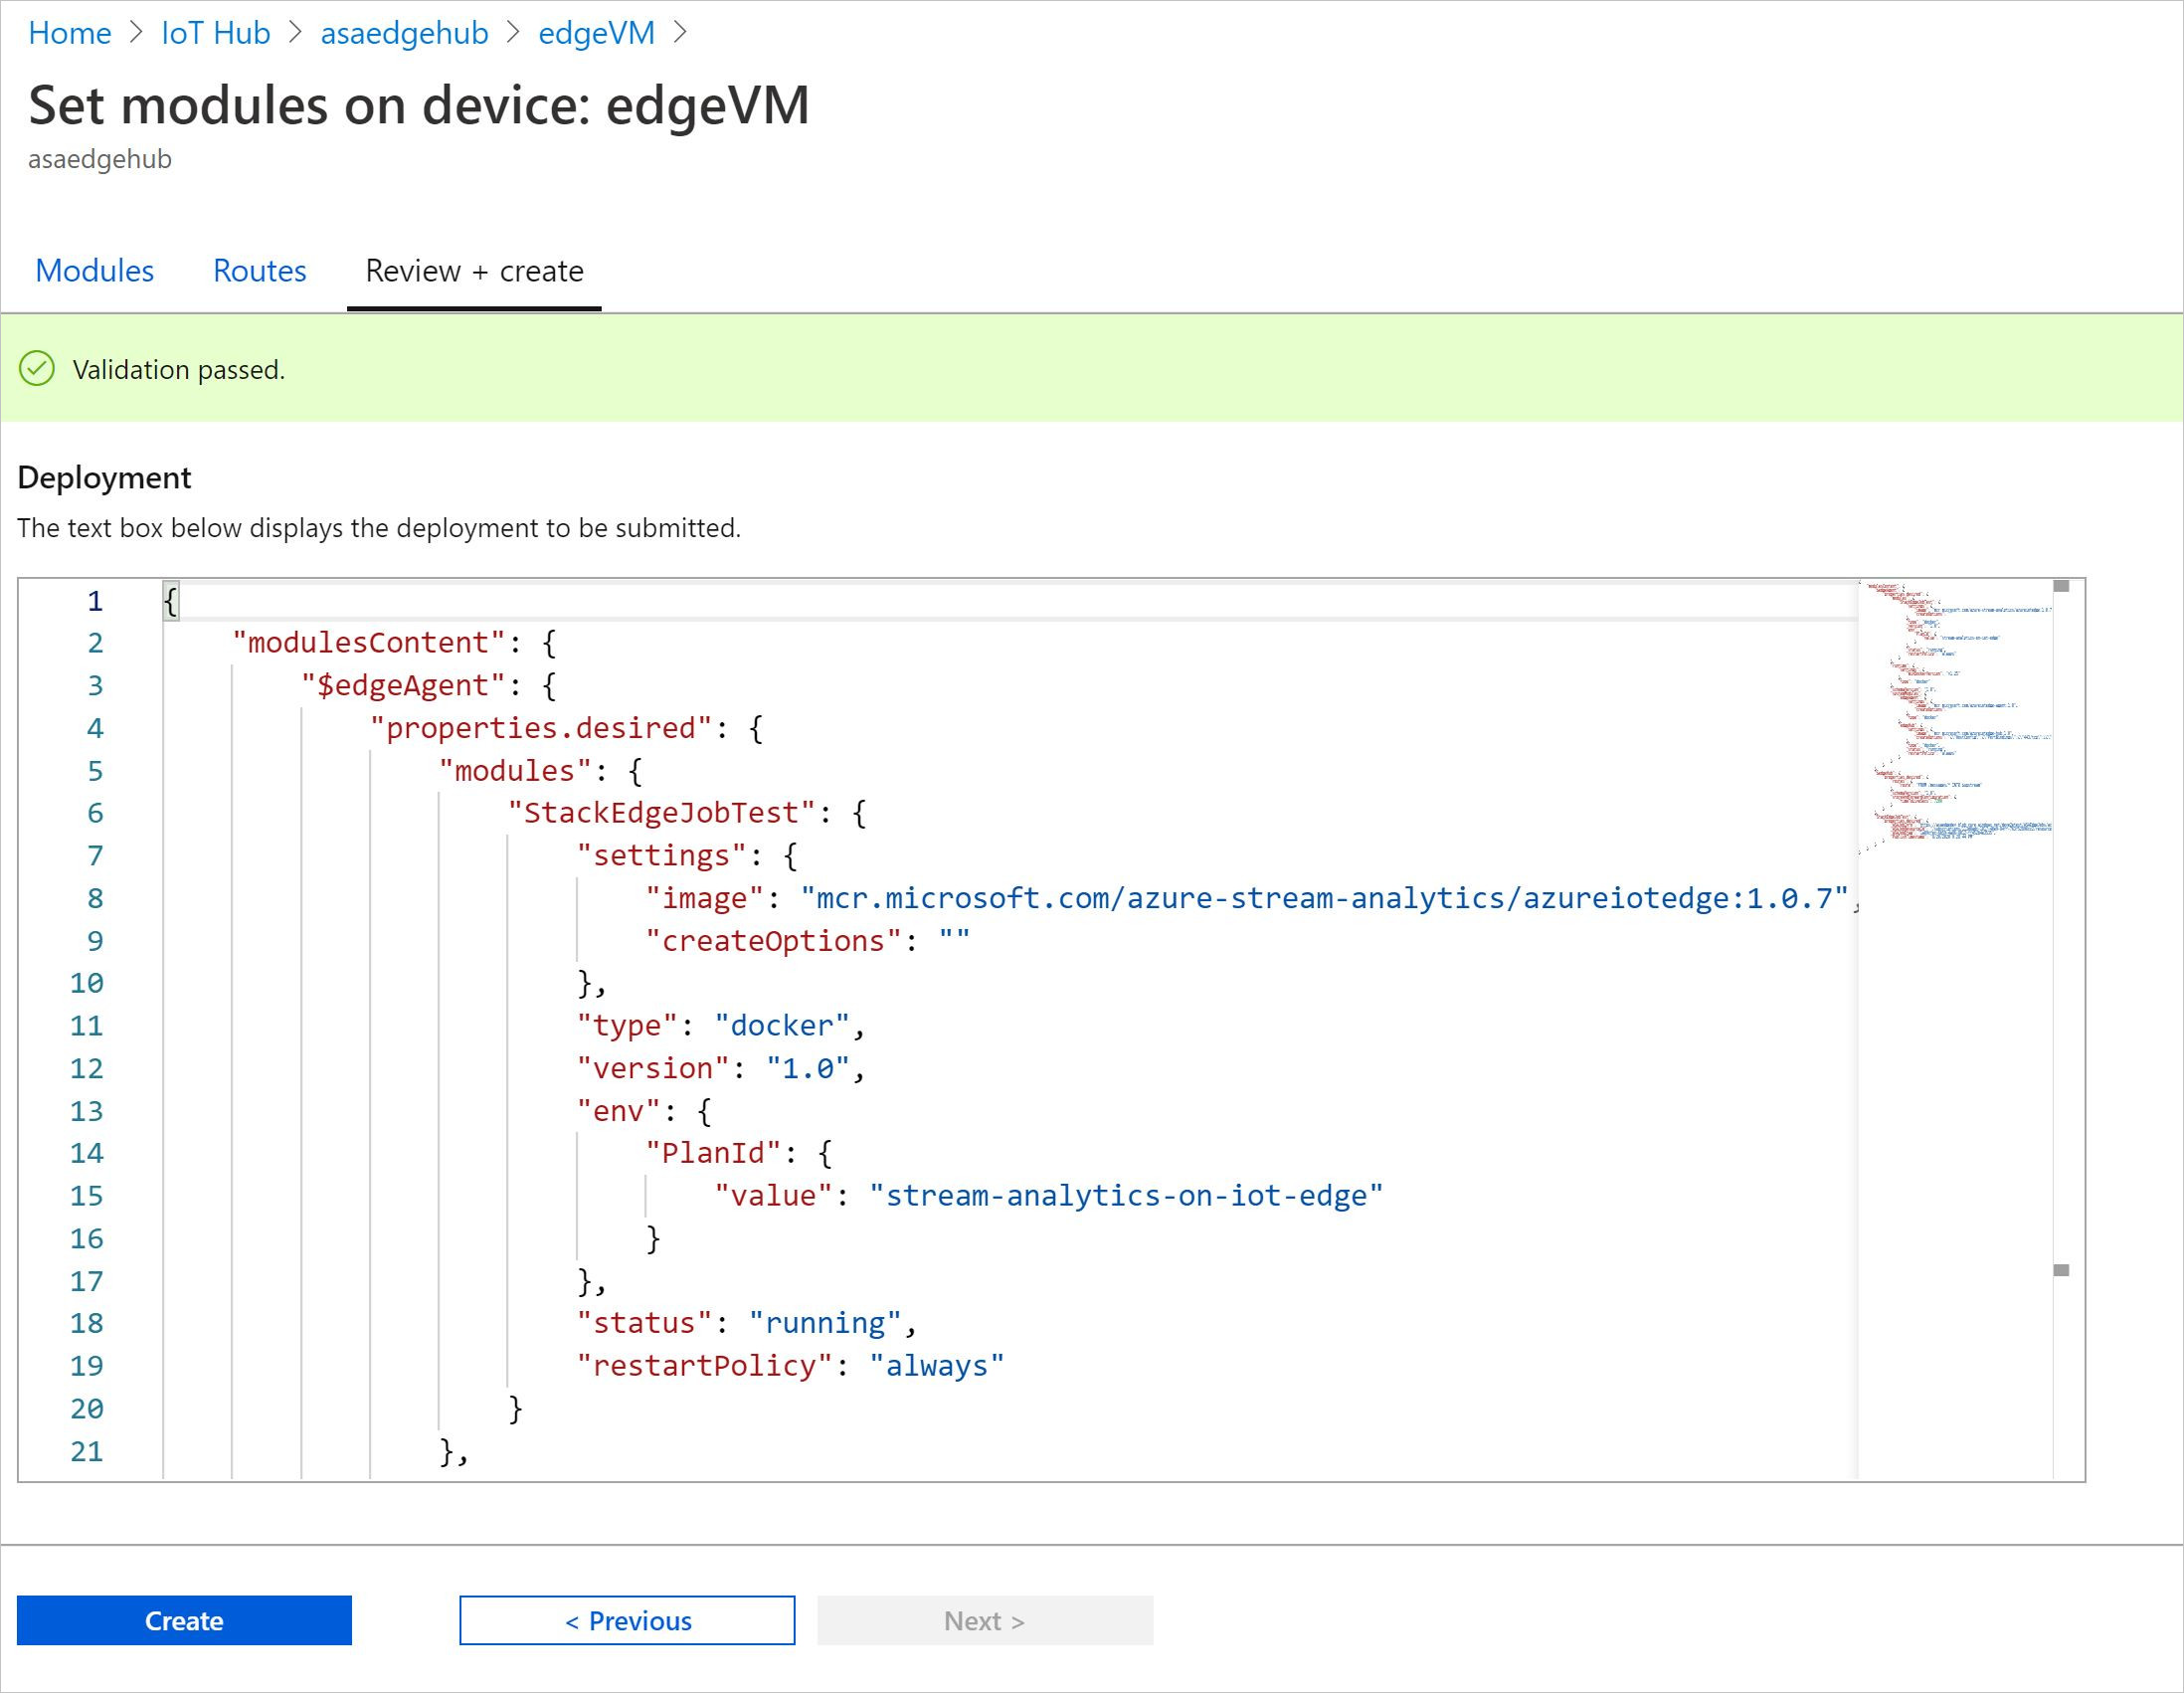
Task: Click the < Previous button
Action: point(627,1620)
